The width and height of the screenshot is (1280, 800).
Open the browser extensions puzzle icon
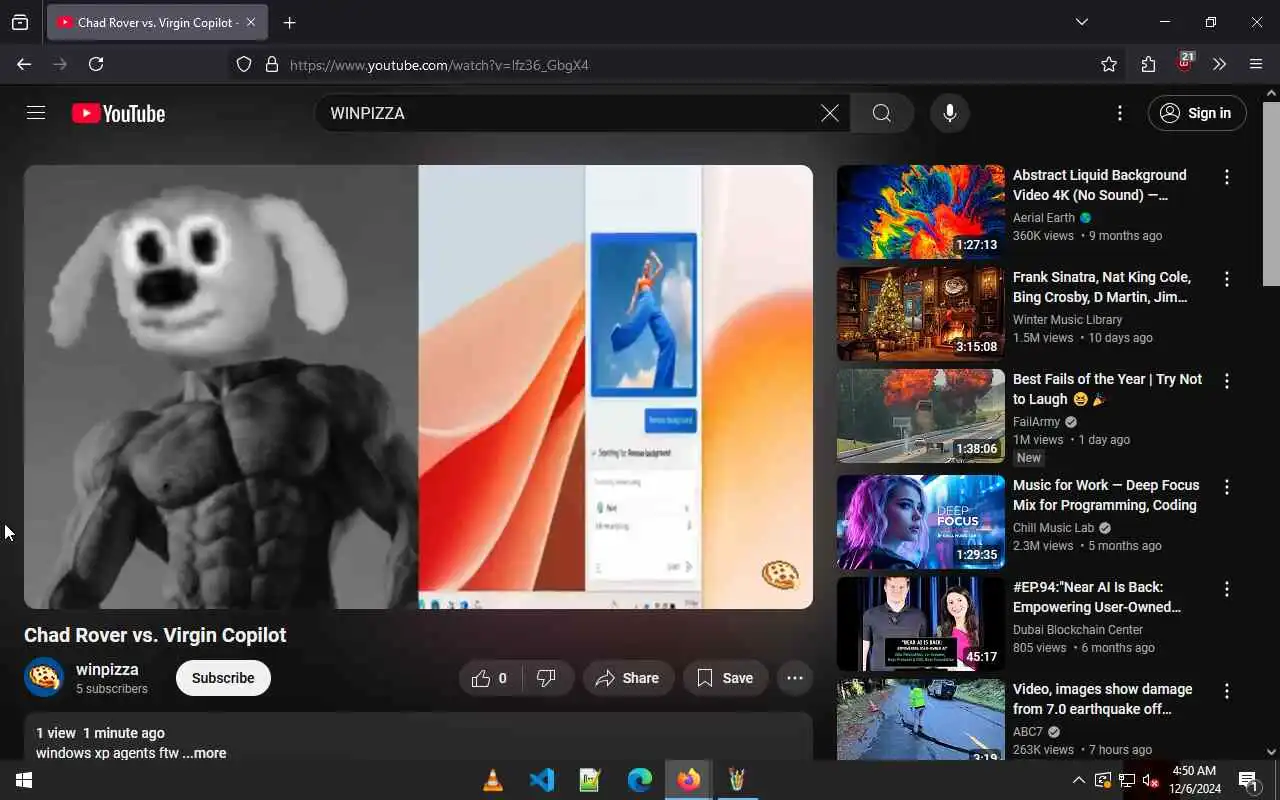(x=1148, y=64)
